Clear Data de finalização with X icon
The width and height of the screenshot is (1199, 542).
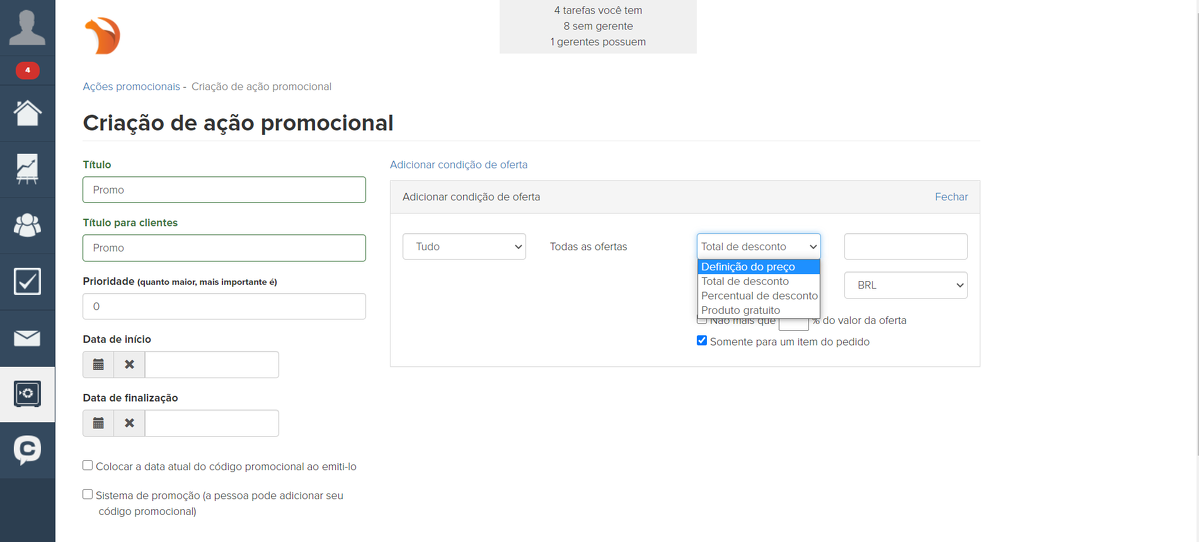pyautogui.click(x=129, y=423)
